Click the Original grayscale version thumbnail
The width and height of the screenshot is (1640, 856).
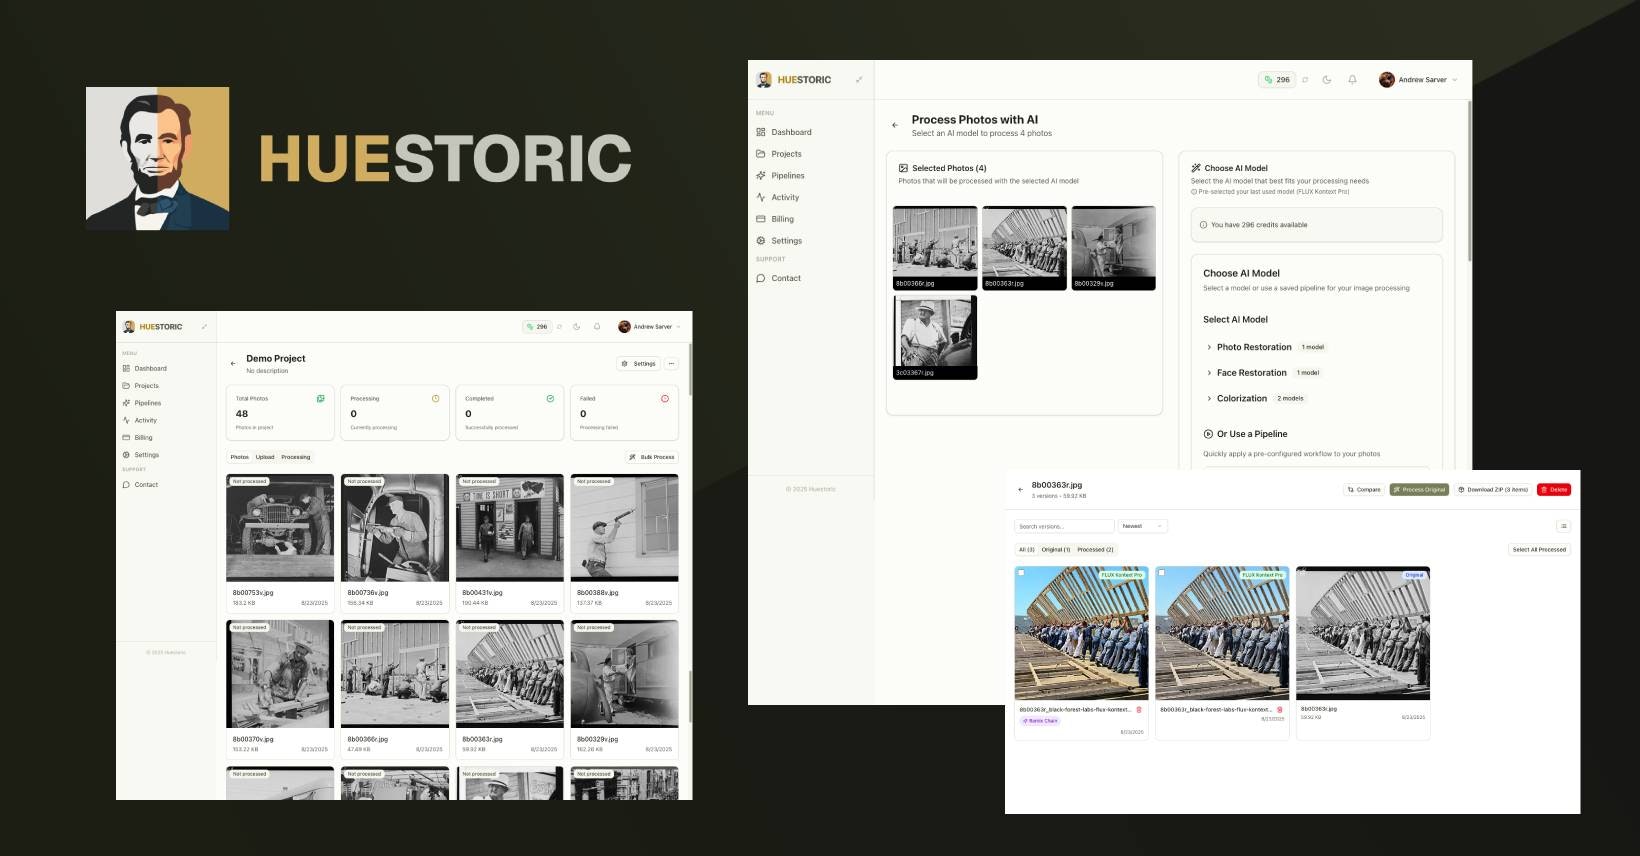(1363, 633)
